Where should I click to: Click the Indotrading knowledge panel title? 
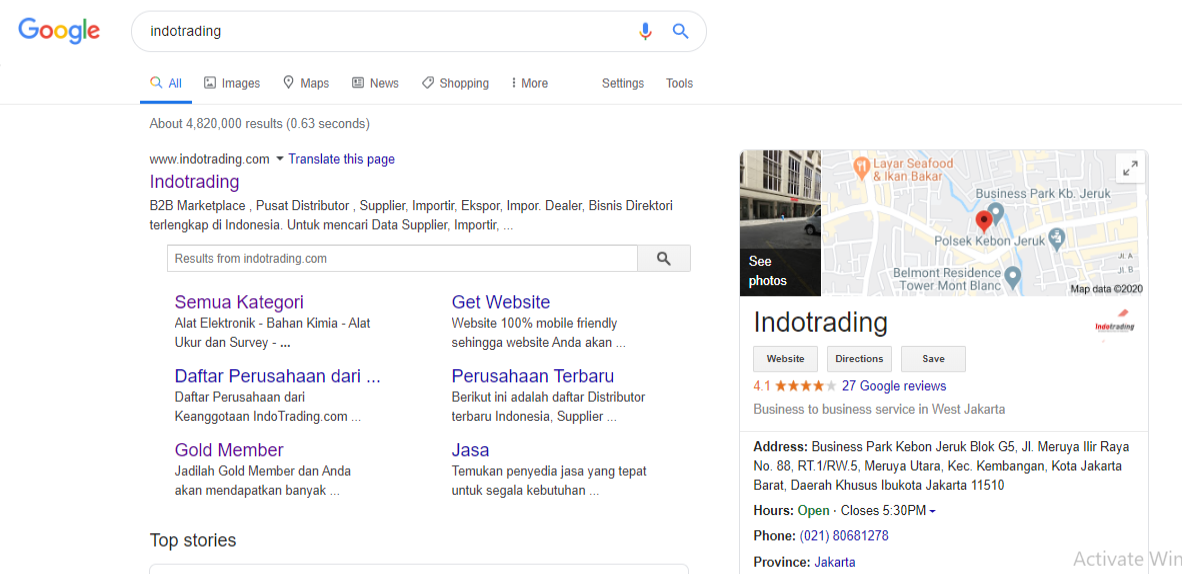pos(820,322)
